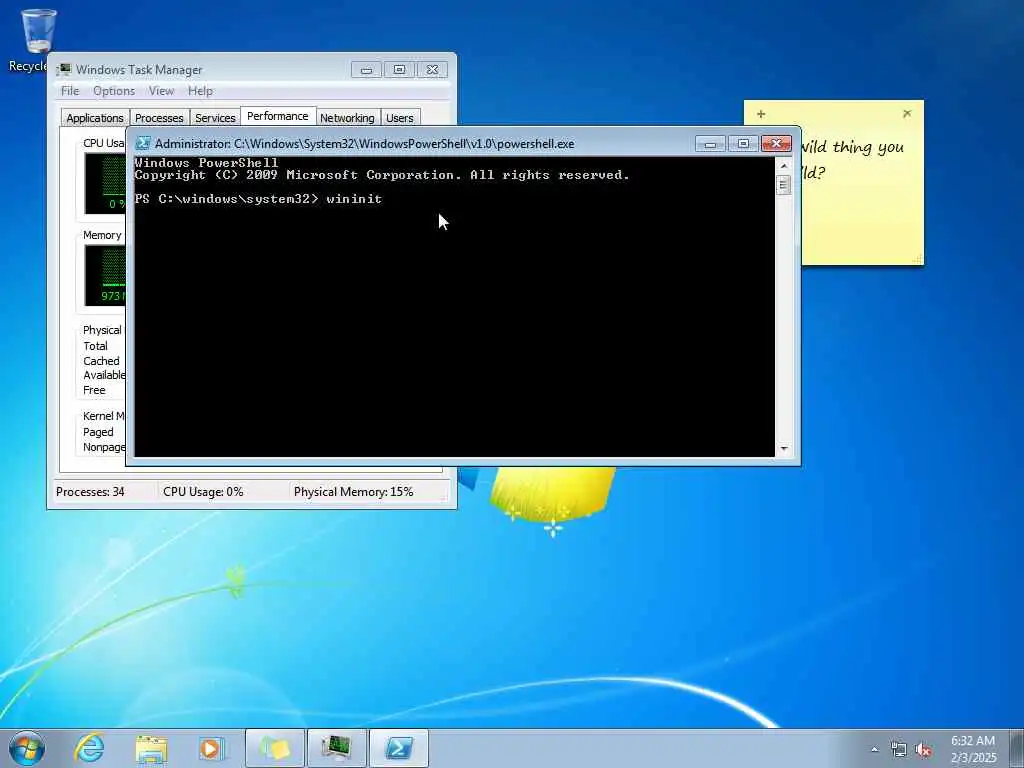Click the typed 'wininit' command text
The image size is (1024, 768).
(354, 199)
